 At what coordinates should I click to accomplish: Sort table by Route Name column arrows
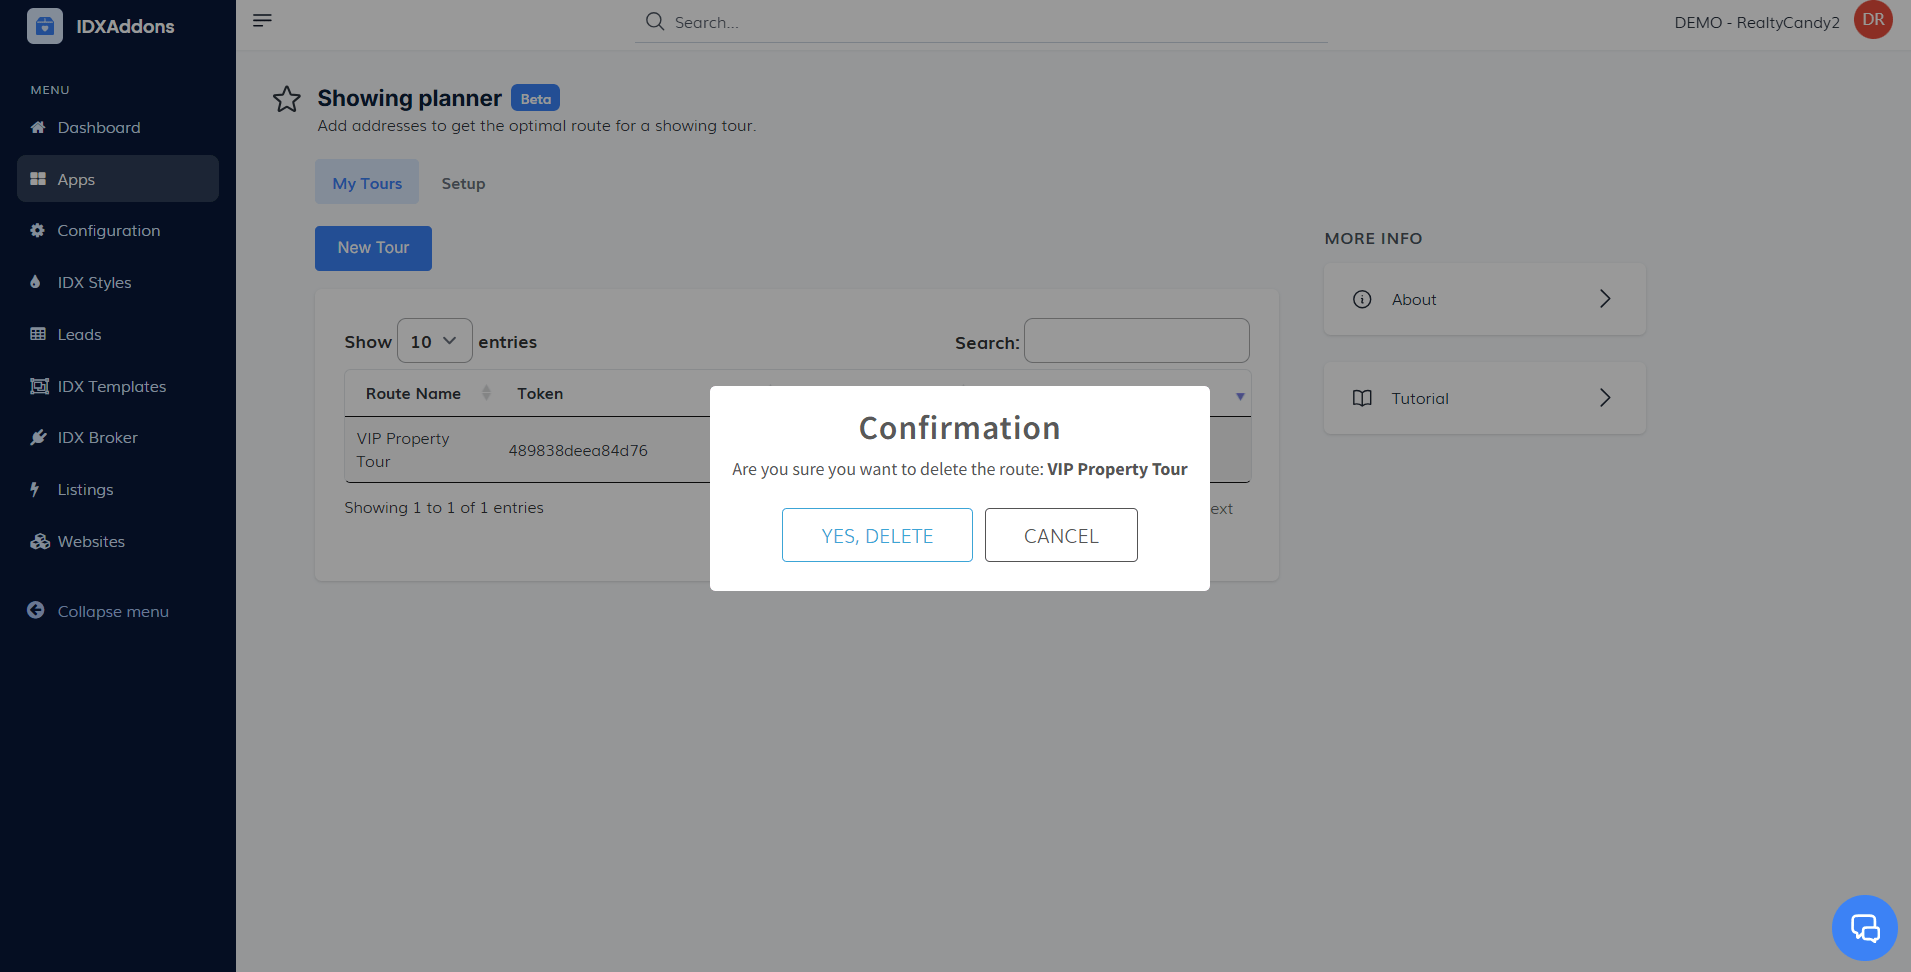point(486,393)
